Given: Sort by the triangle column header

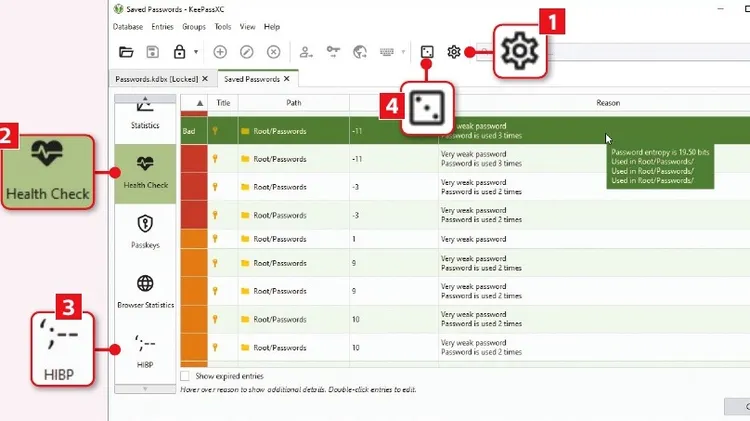Looking at the screenshot, I should (x=194, y=103).
